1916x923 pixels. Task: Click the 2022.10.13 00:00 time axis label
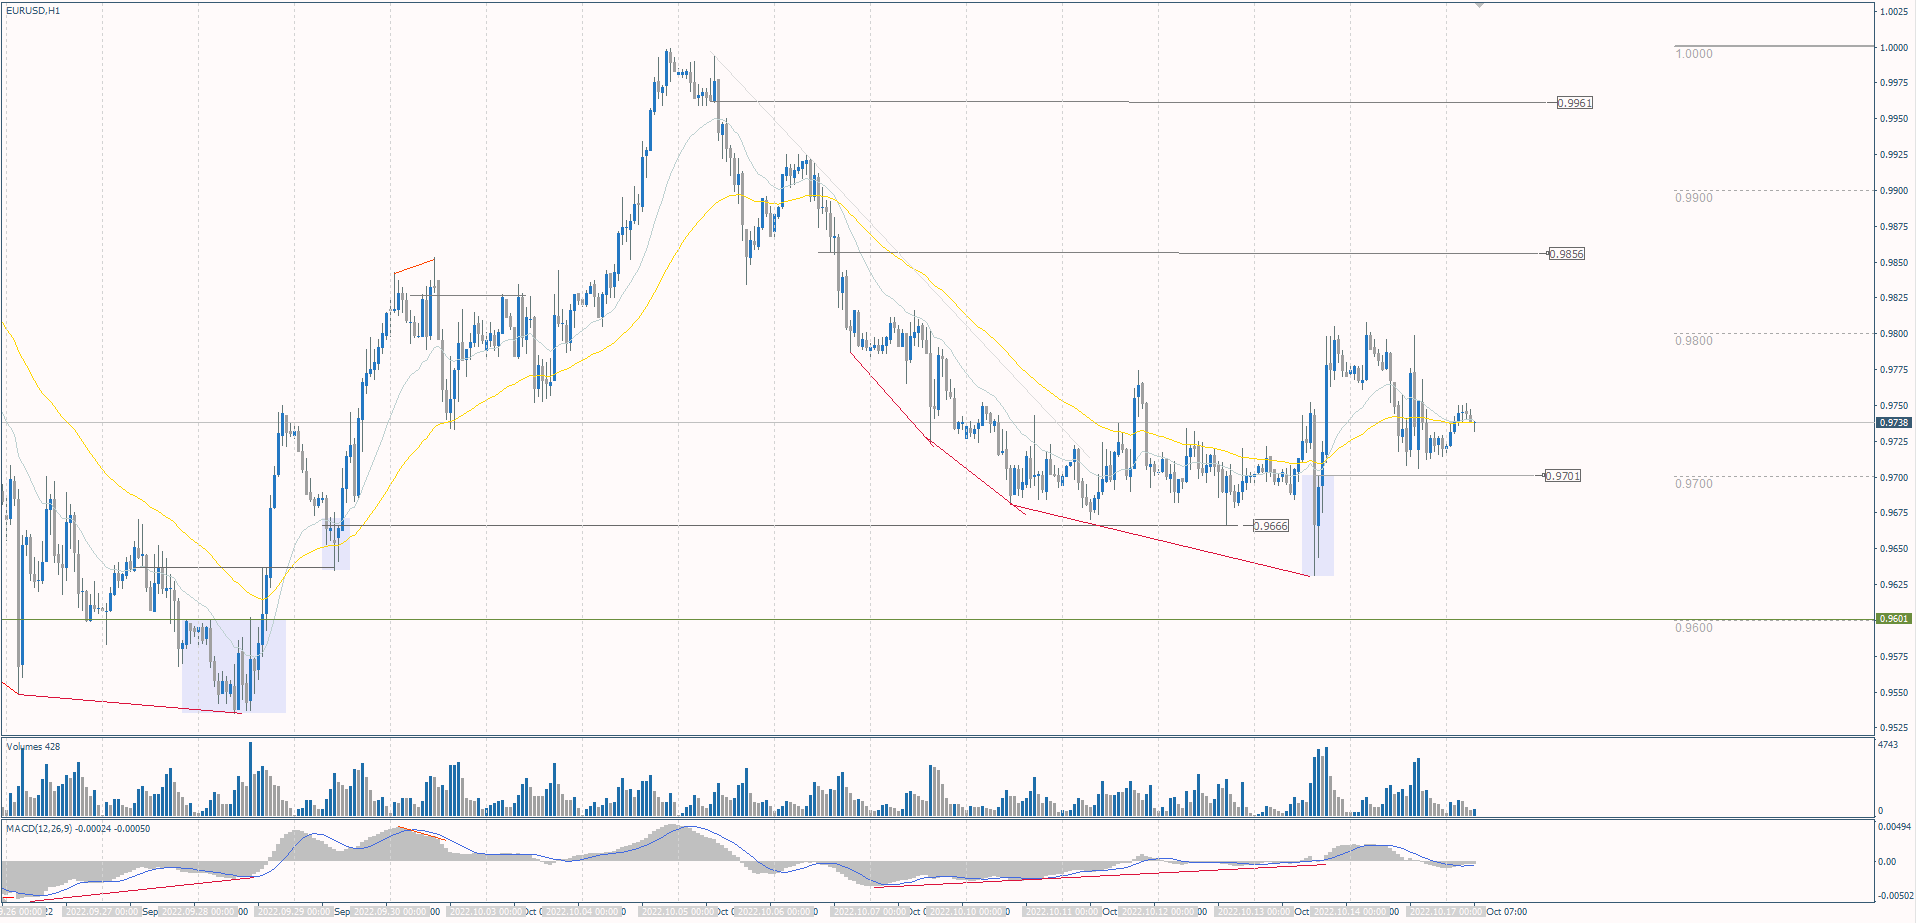(1254, 912)
